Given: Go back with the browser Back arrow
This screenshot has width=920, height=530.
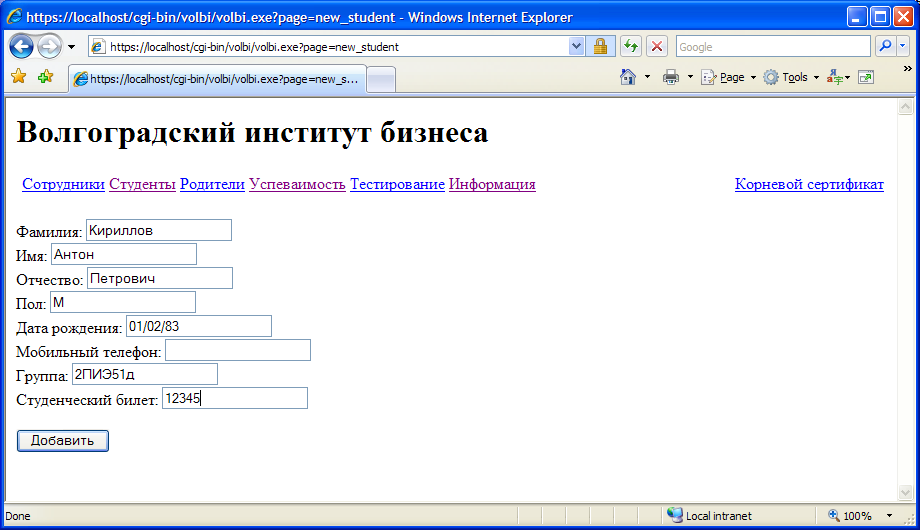Looking at the screenshot, I should click(x=22, y=46).
